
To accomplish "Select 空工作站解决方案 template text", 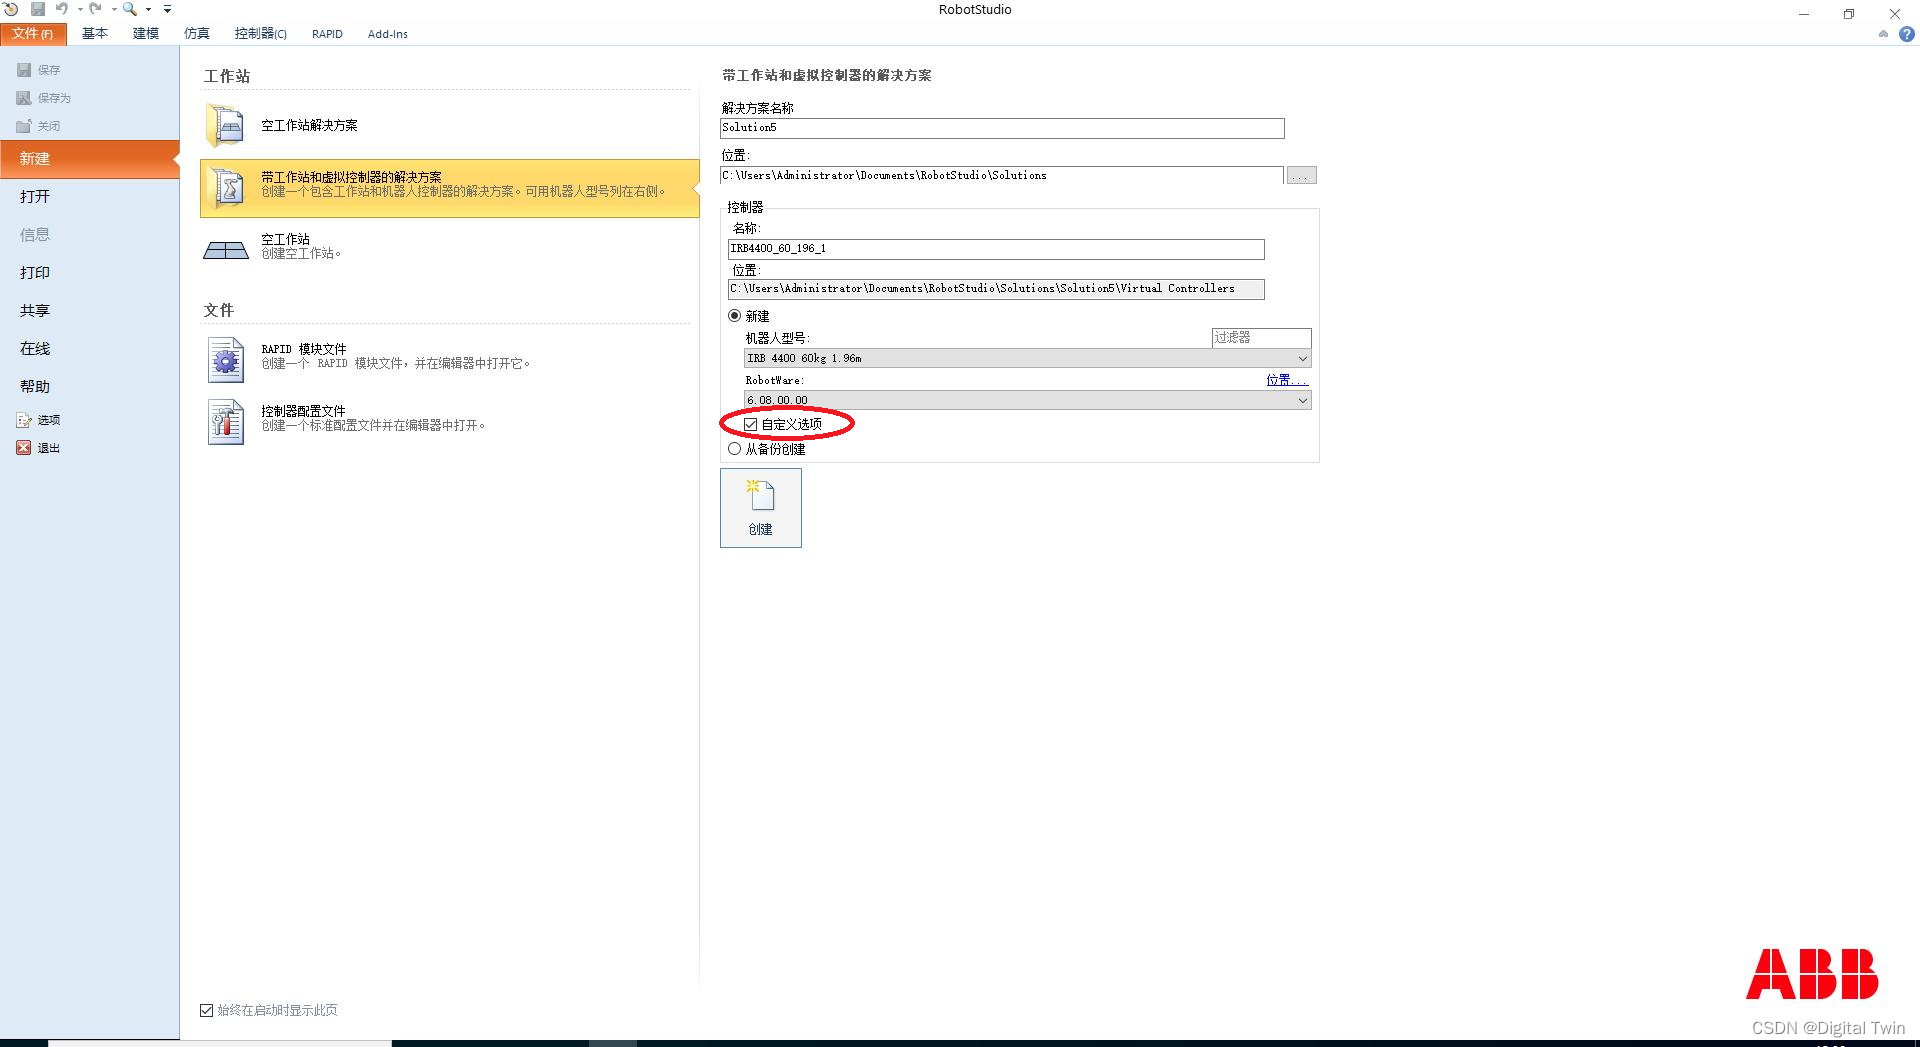I will (x=309, y=126).
